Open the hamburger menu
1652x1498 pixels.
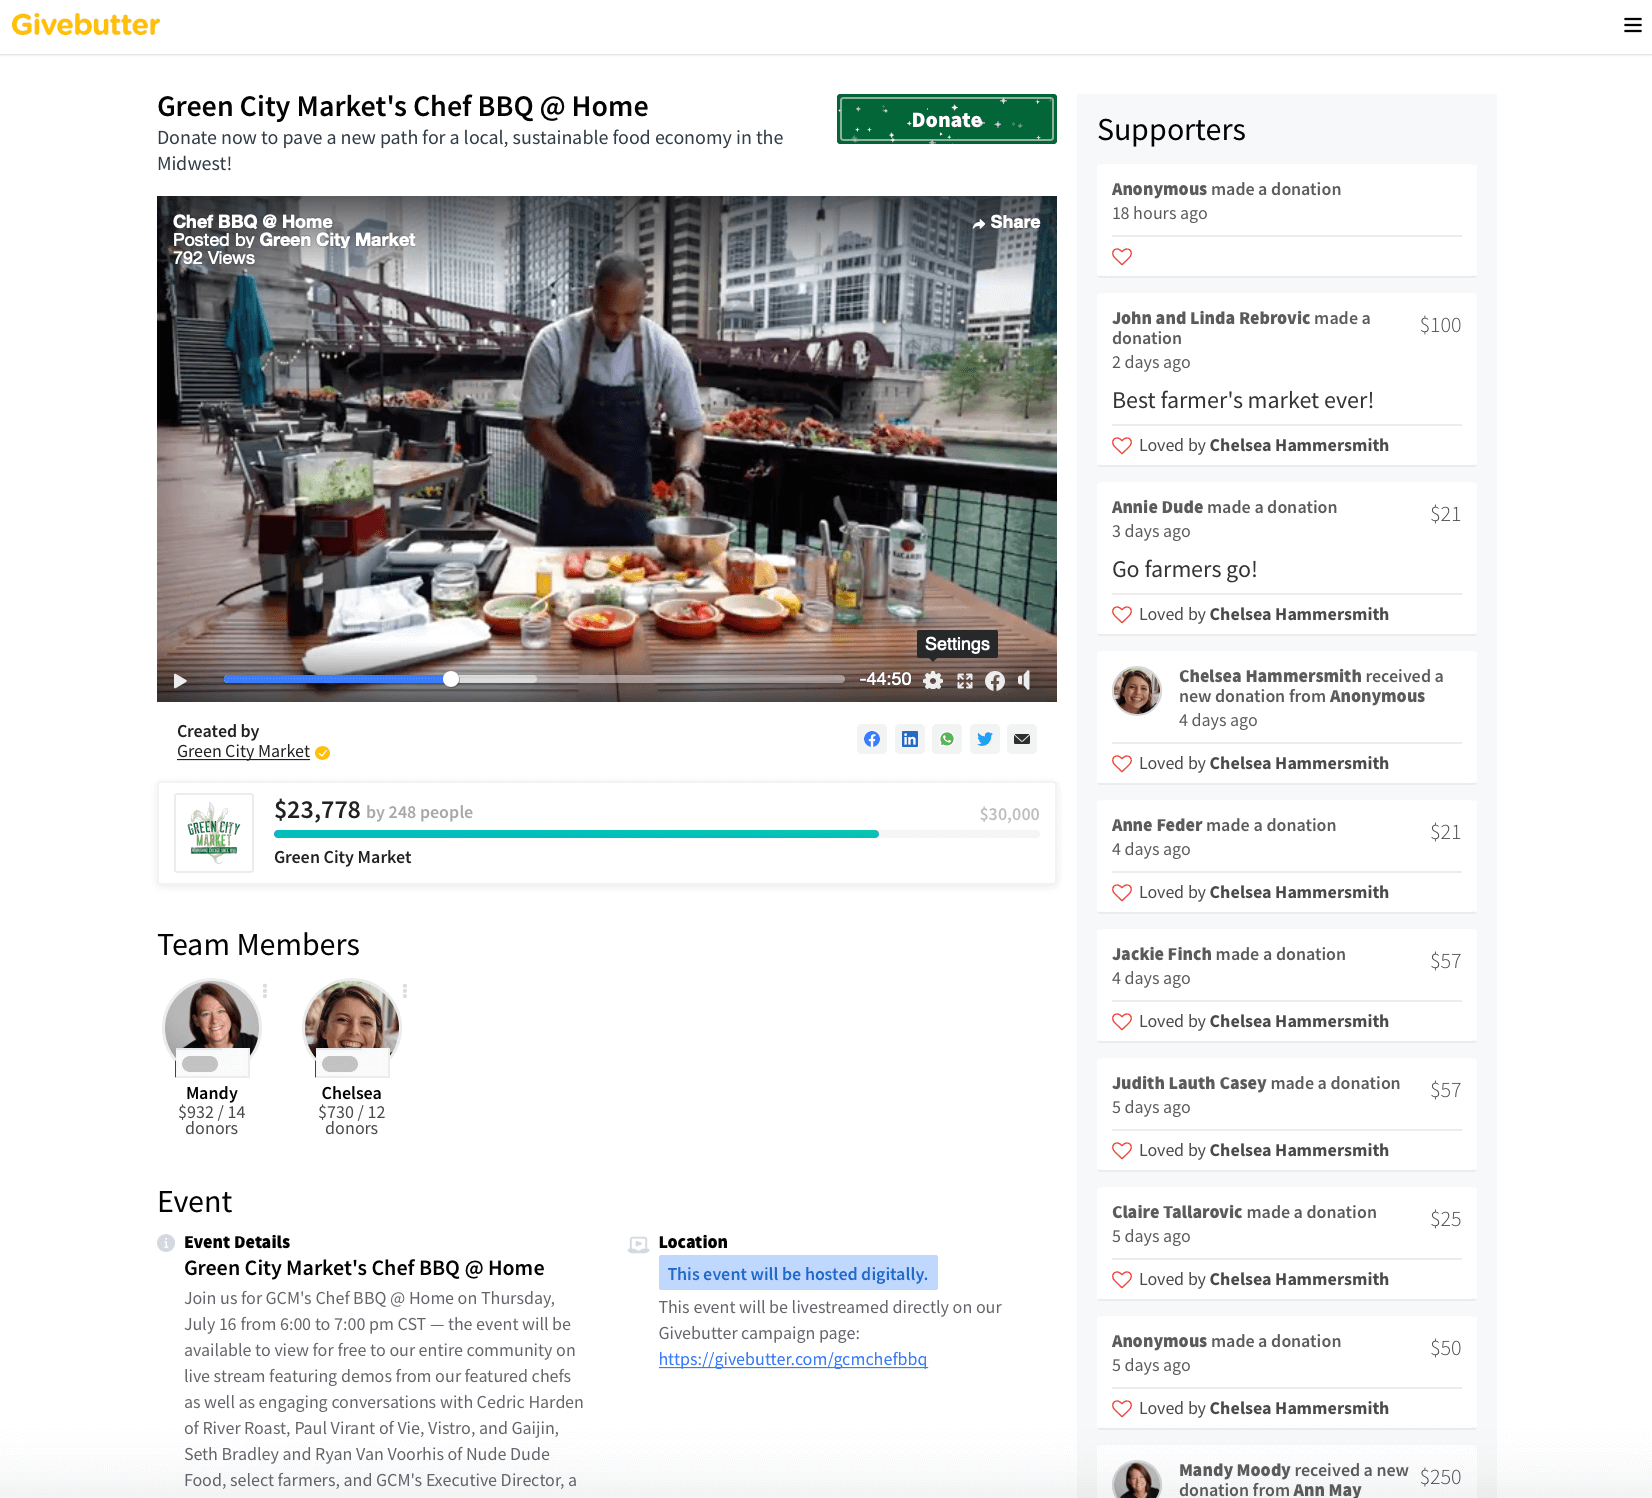click(x=1632, y=25)
